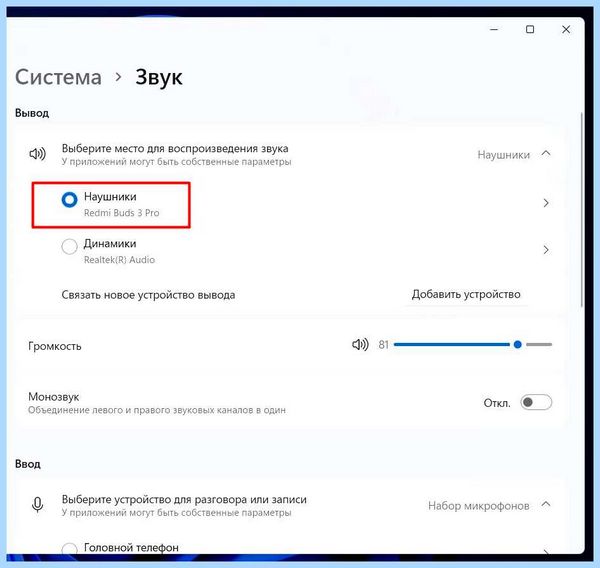Click the Вывод section heading

[x=32, y=113]
